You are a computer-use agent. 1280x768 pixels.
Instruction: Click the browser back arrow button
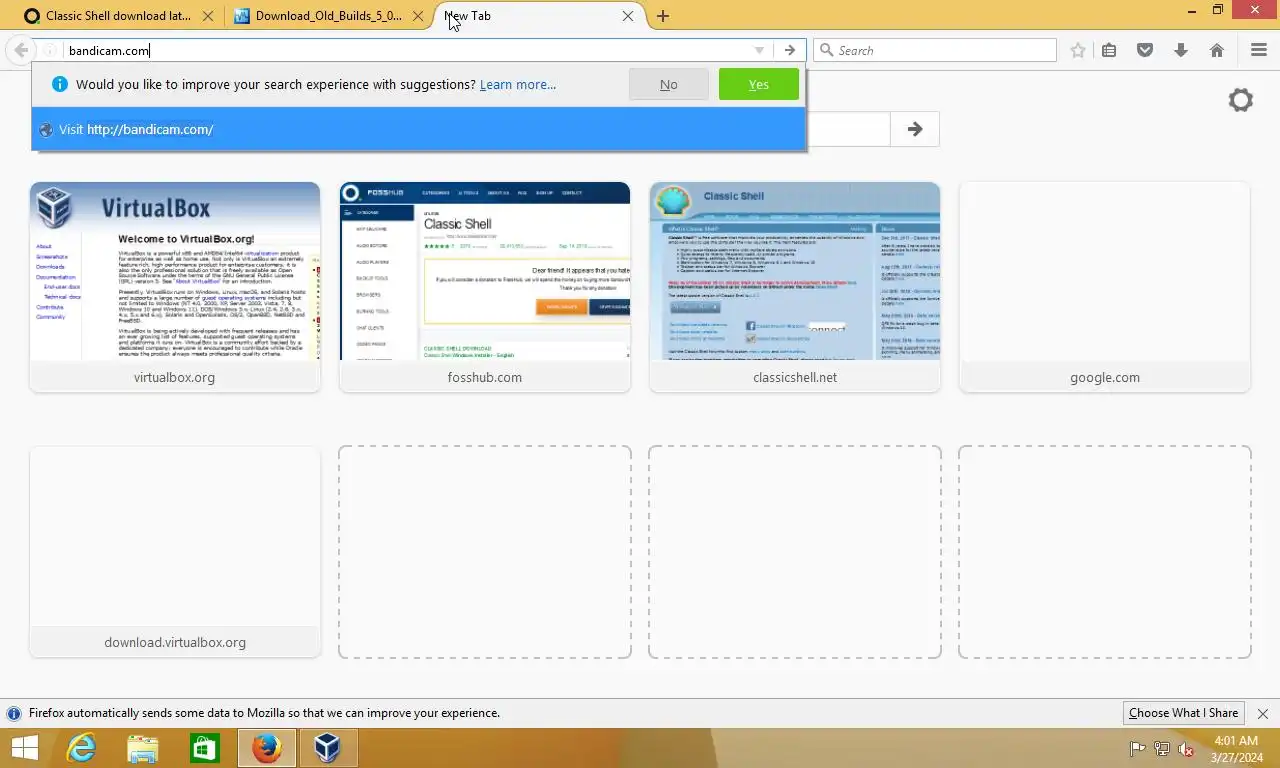21,50
